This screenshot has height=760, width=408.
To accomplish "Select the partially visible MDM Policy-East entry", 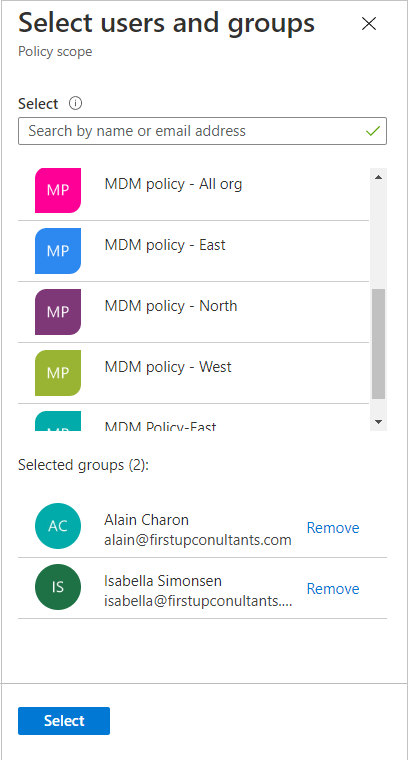I will [x=193, y=418].
